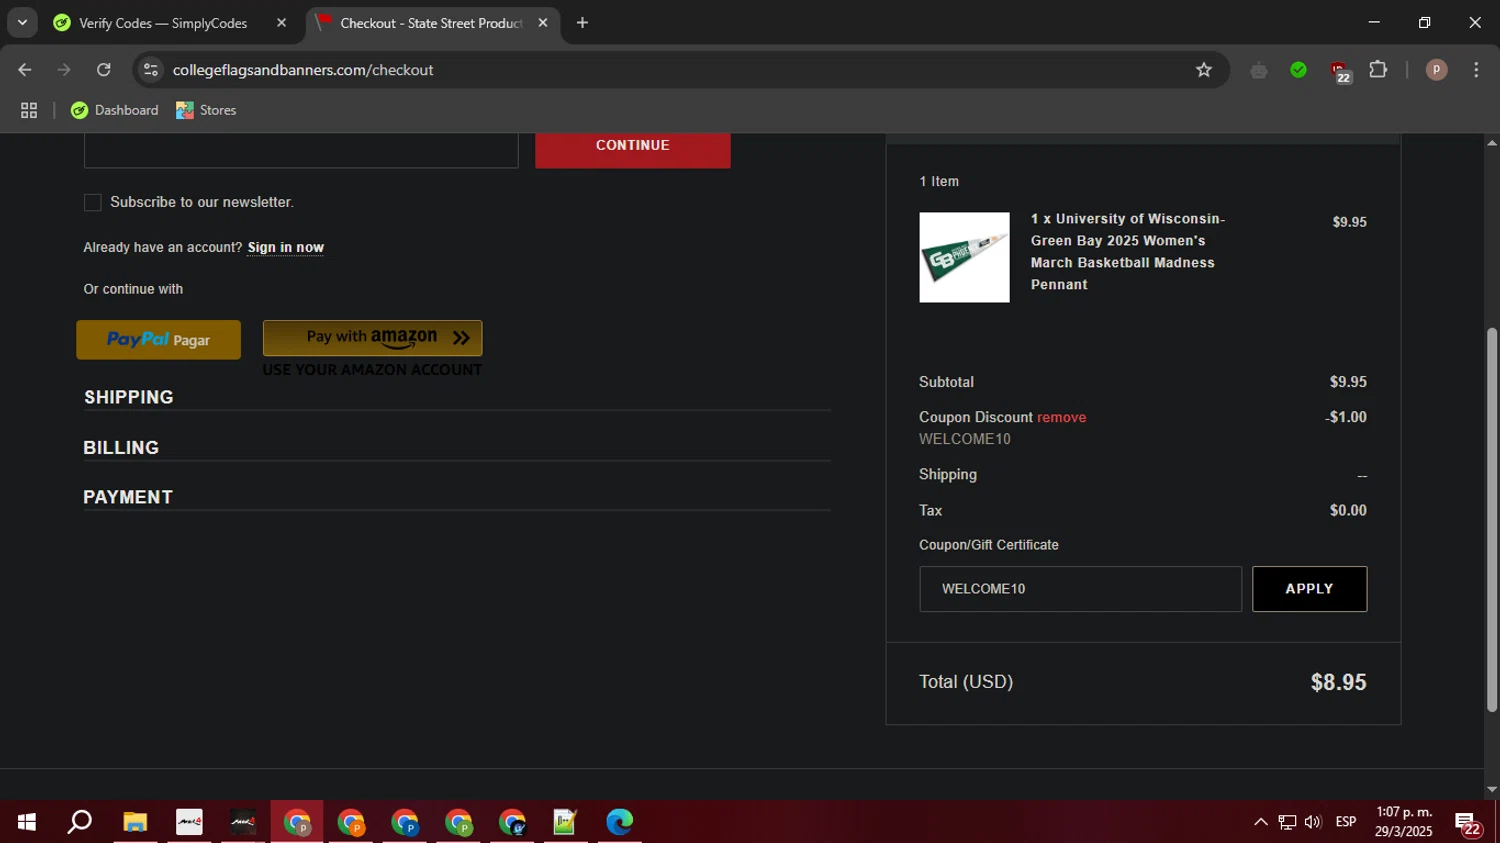Click the browser forward arrow

tap(64, 70)
